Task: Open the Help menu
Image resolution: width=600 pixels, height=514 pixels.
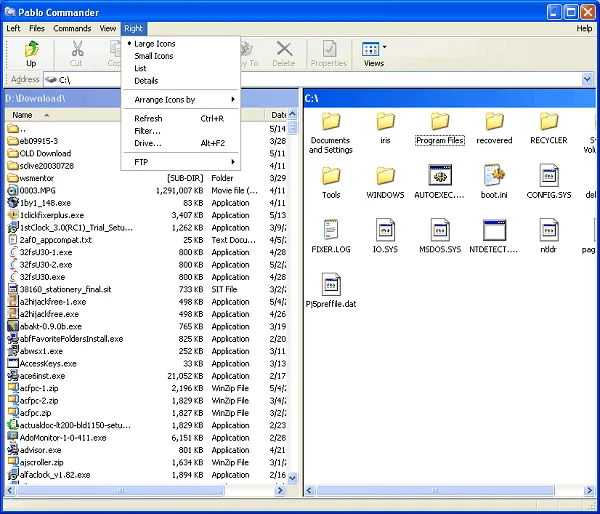Action: pyautogui.click(x=584, y=28)
